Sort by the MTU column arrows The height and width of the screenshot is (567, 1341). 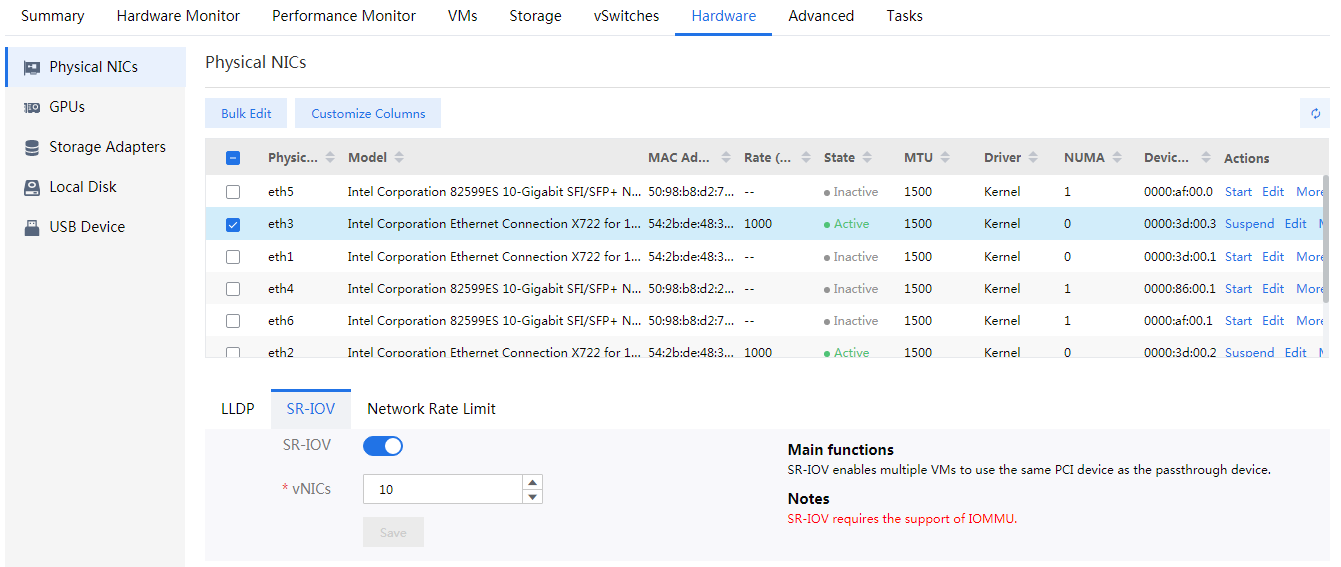coord(944,158)
